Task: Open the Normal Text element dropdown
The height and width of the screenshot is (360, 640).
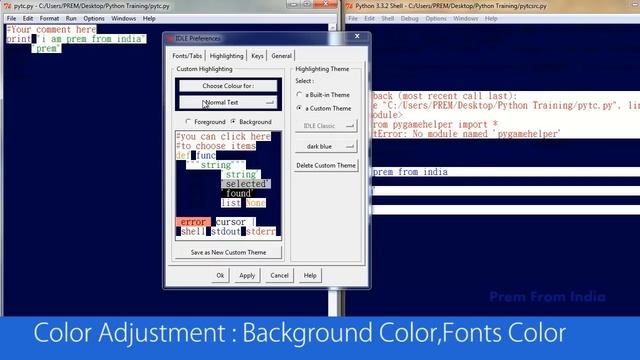Action: pyautogui.click(x=228, y=102)
